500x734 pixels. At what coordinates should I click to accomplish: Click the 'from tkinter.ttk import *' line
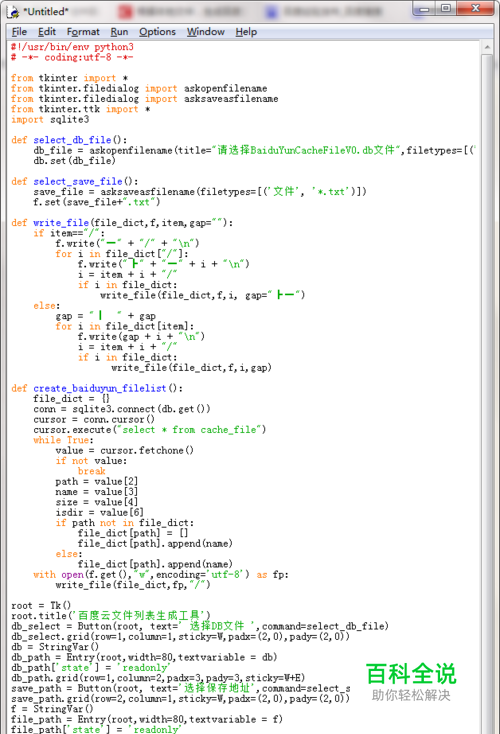point(81,109)
